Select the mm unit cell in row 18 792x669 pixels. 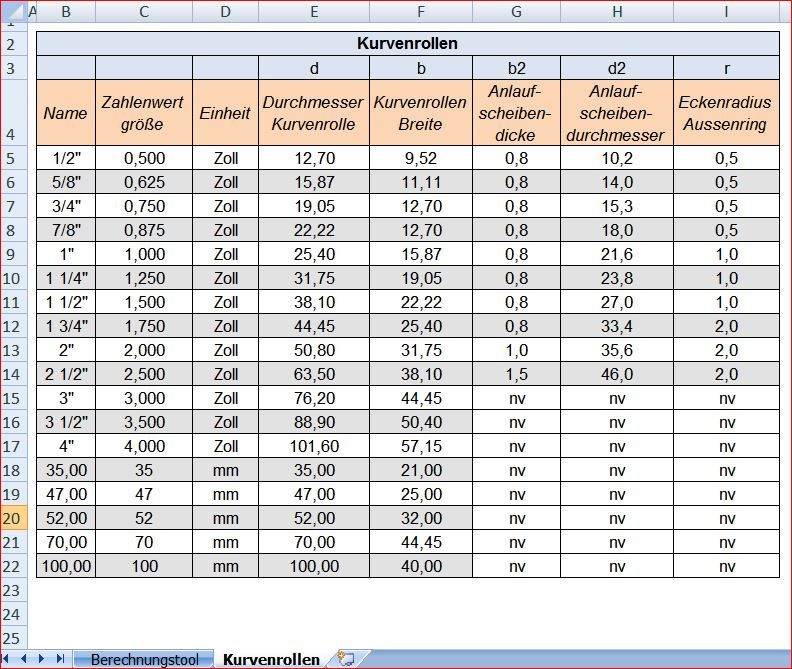pos(225,470)
